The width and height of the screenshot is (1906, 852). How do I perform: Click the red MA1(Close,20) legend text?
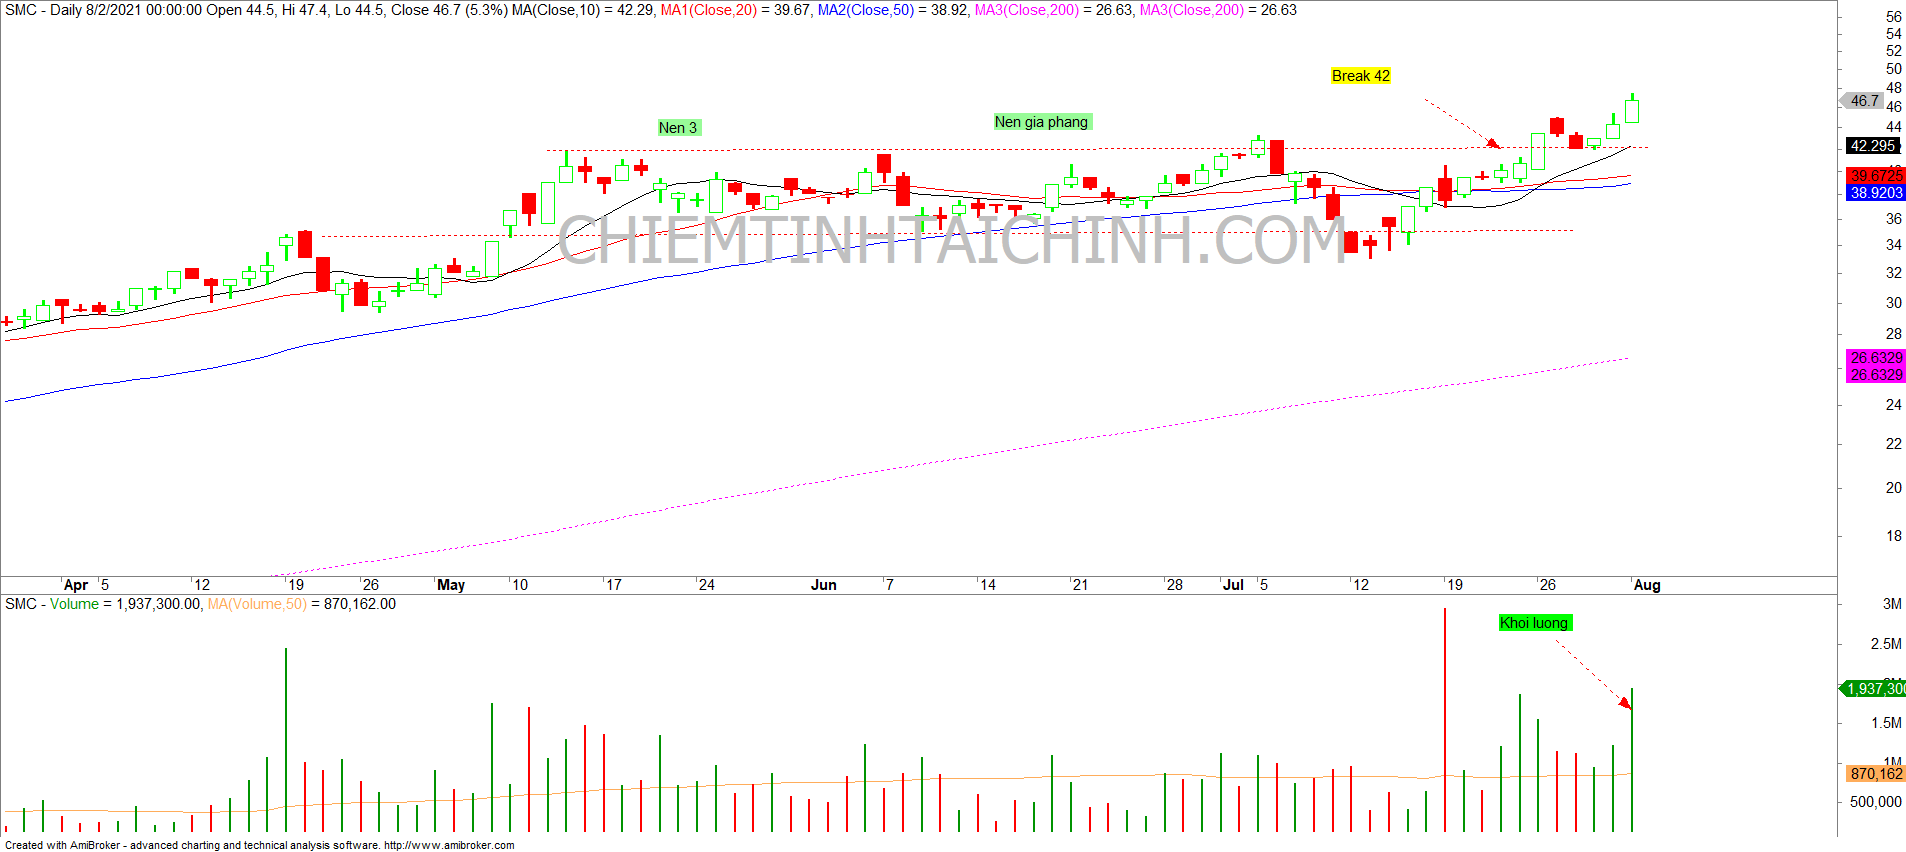[x=709, y=10]
